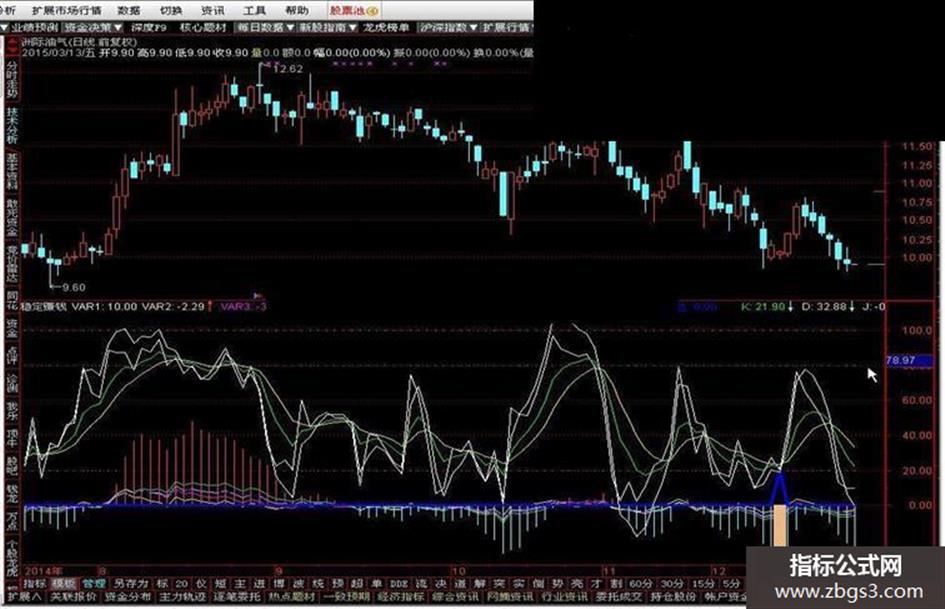Image resolution: width=945 pixels, height=609 pixels.
Task: Open the 资金 side tab
Action: point(11,329)
